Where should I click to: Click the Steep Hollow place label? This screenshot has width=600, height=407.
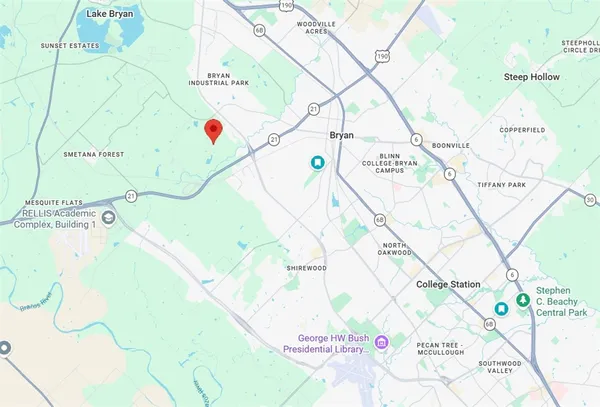click(x=532, y=77)
